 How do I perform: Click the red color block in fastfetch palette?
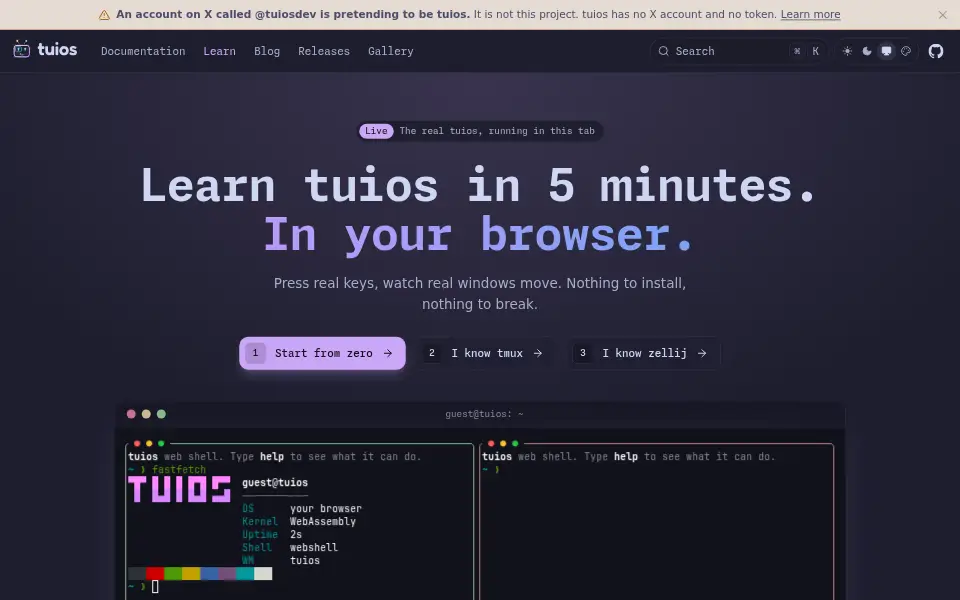155,574
